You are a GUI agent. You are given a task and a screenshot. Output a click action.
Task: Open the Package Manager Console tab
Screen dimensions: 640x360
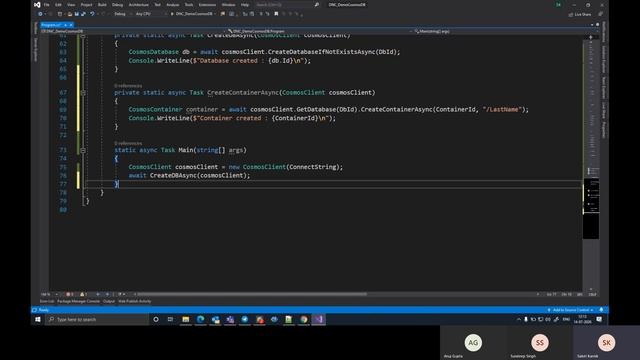pyautogui.click(x=78, y=301)
